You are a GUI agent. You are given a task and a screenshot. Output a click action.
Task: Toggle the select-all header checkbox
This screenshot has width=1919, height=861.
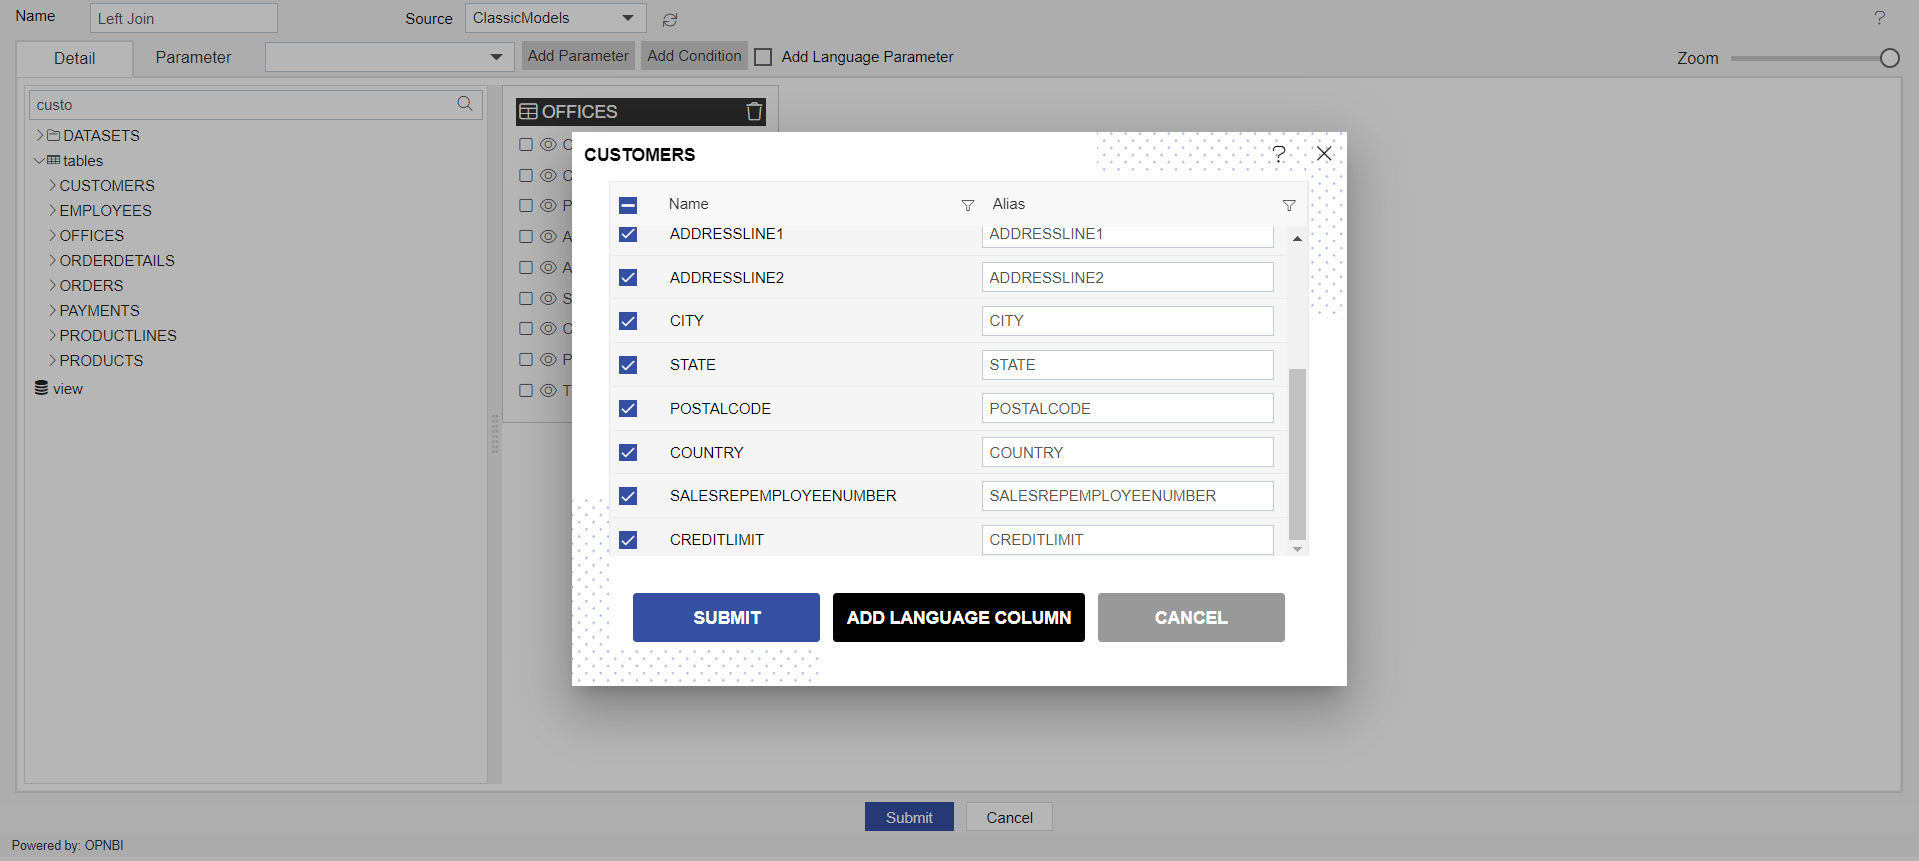(628, 205)
